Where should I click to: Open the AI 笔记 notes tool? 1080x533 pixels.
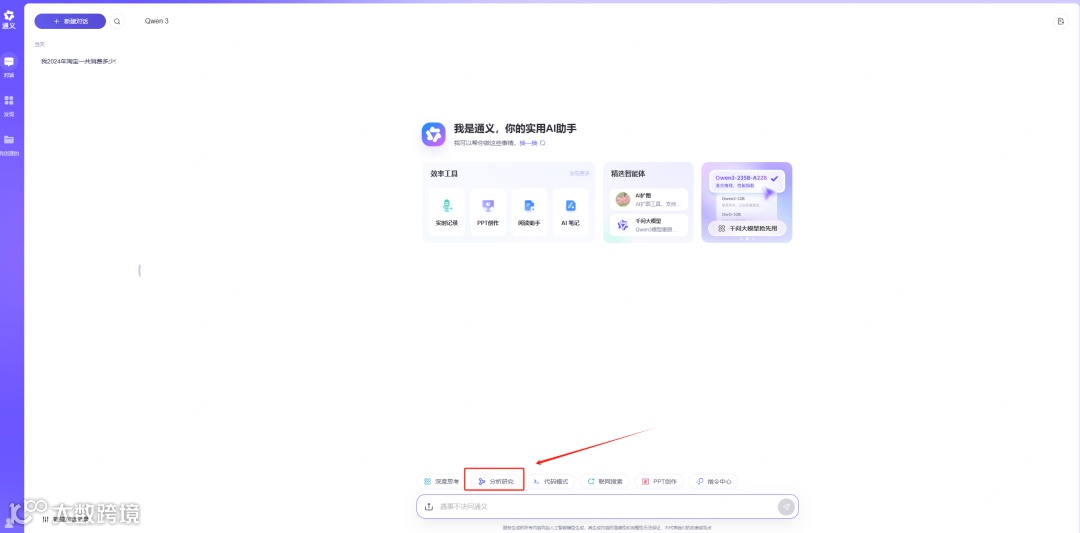pyautogui.click(x=570, y=213)
